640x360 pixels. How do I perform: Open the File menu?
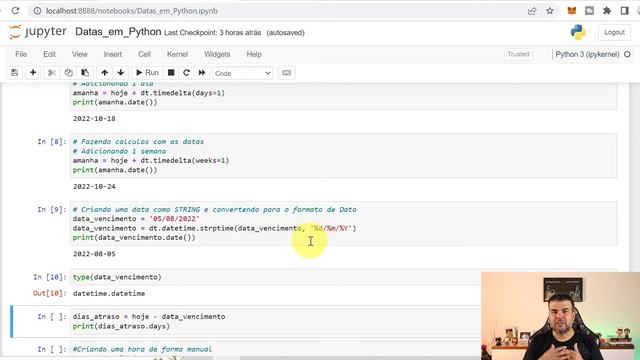pyautogui.click(x=21, y=54)
